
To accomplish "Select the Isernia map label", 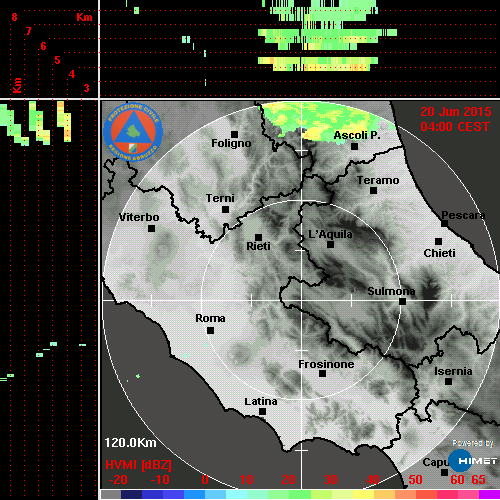I will [x=453, y=371].
